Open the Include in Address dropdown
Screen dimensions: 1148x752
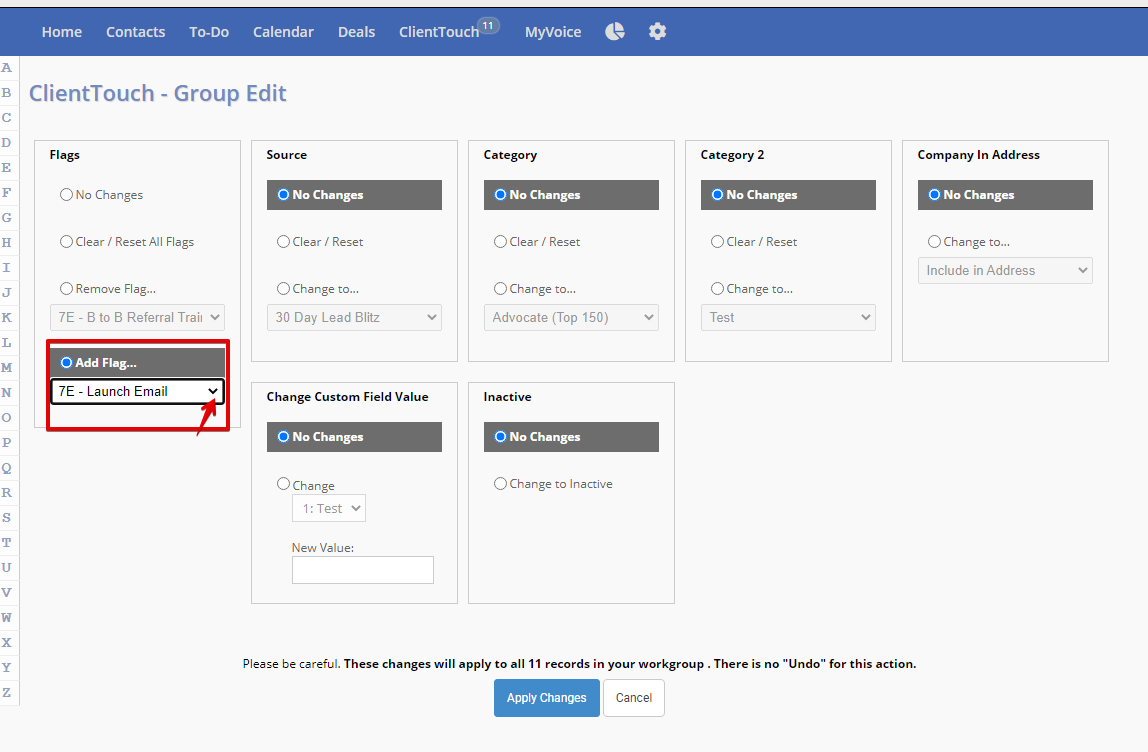[x=1005, y=270]
